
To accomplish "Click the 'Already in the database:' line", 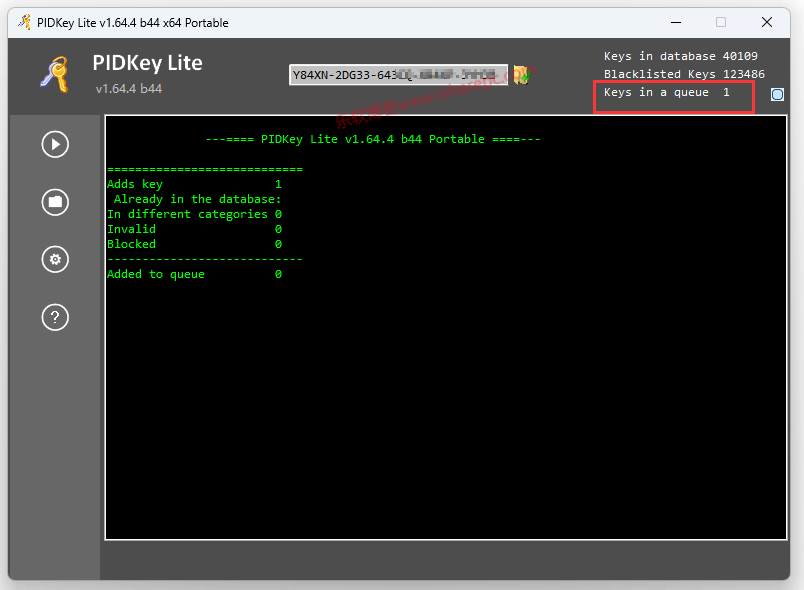I will click(197, 199).
